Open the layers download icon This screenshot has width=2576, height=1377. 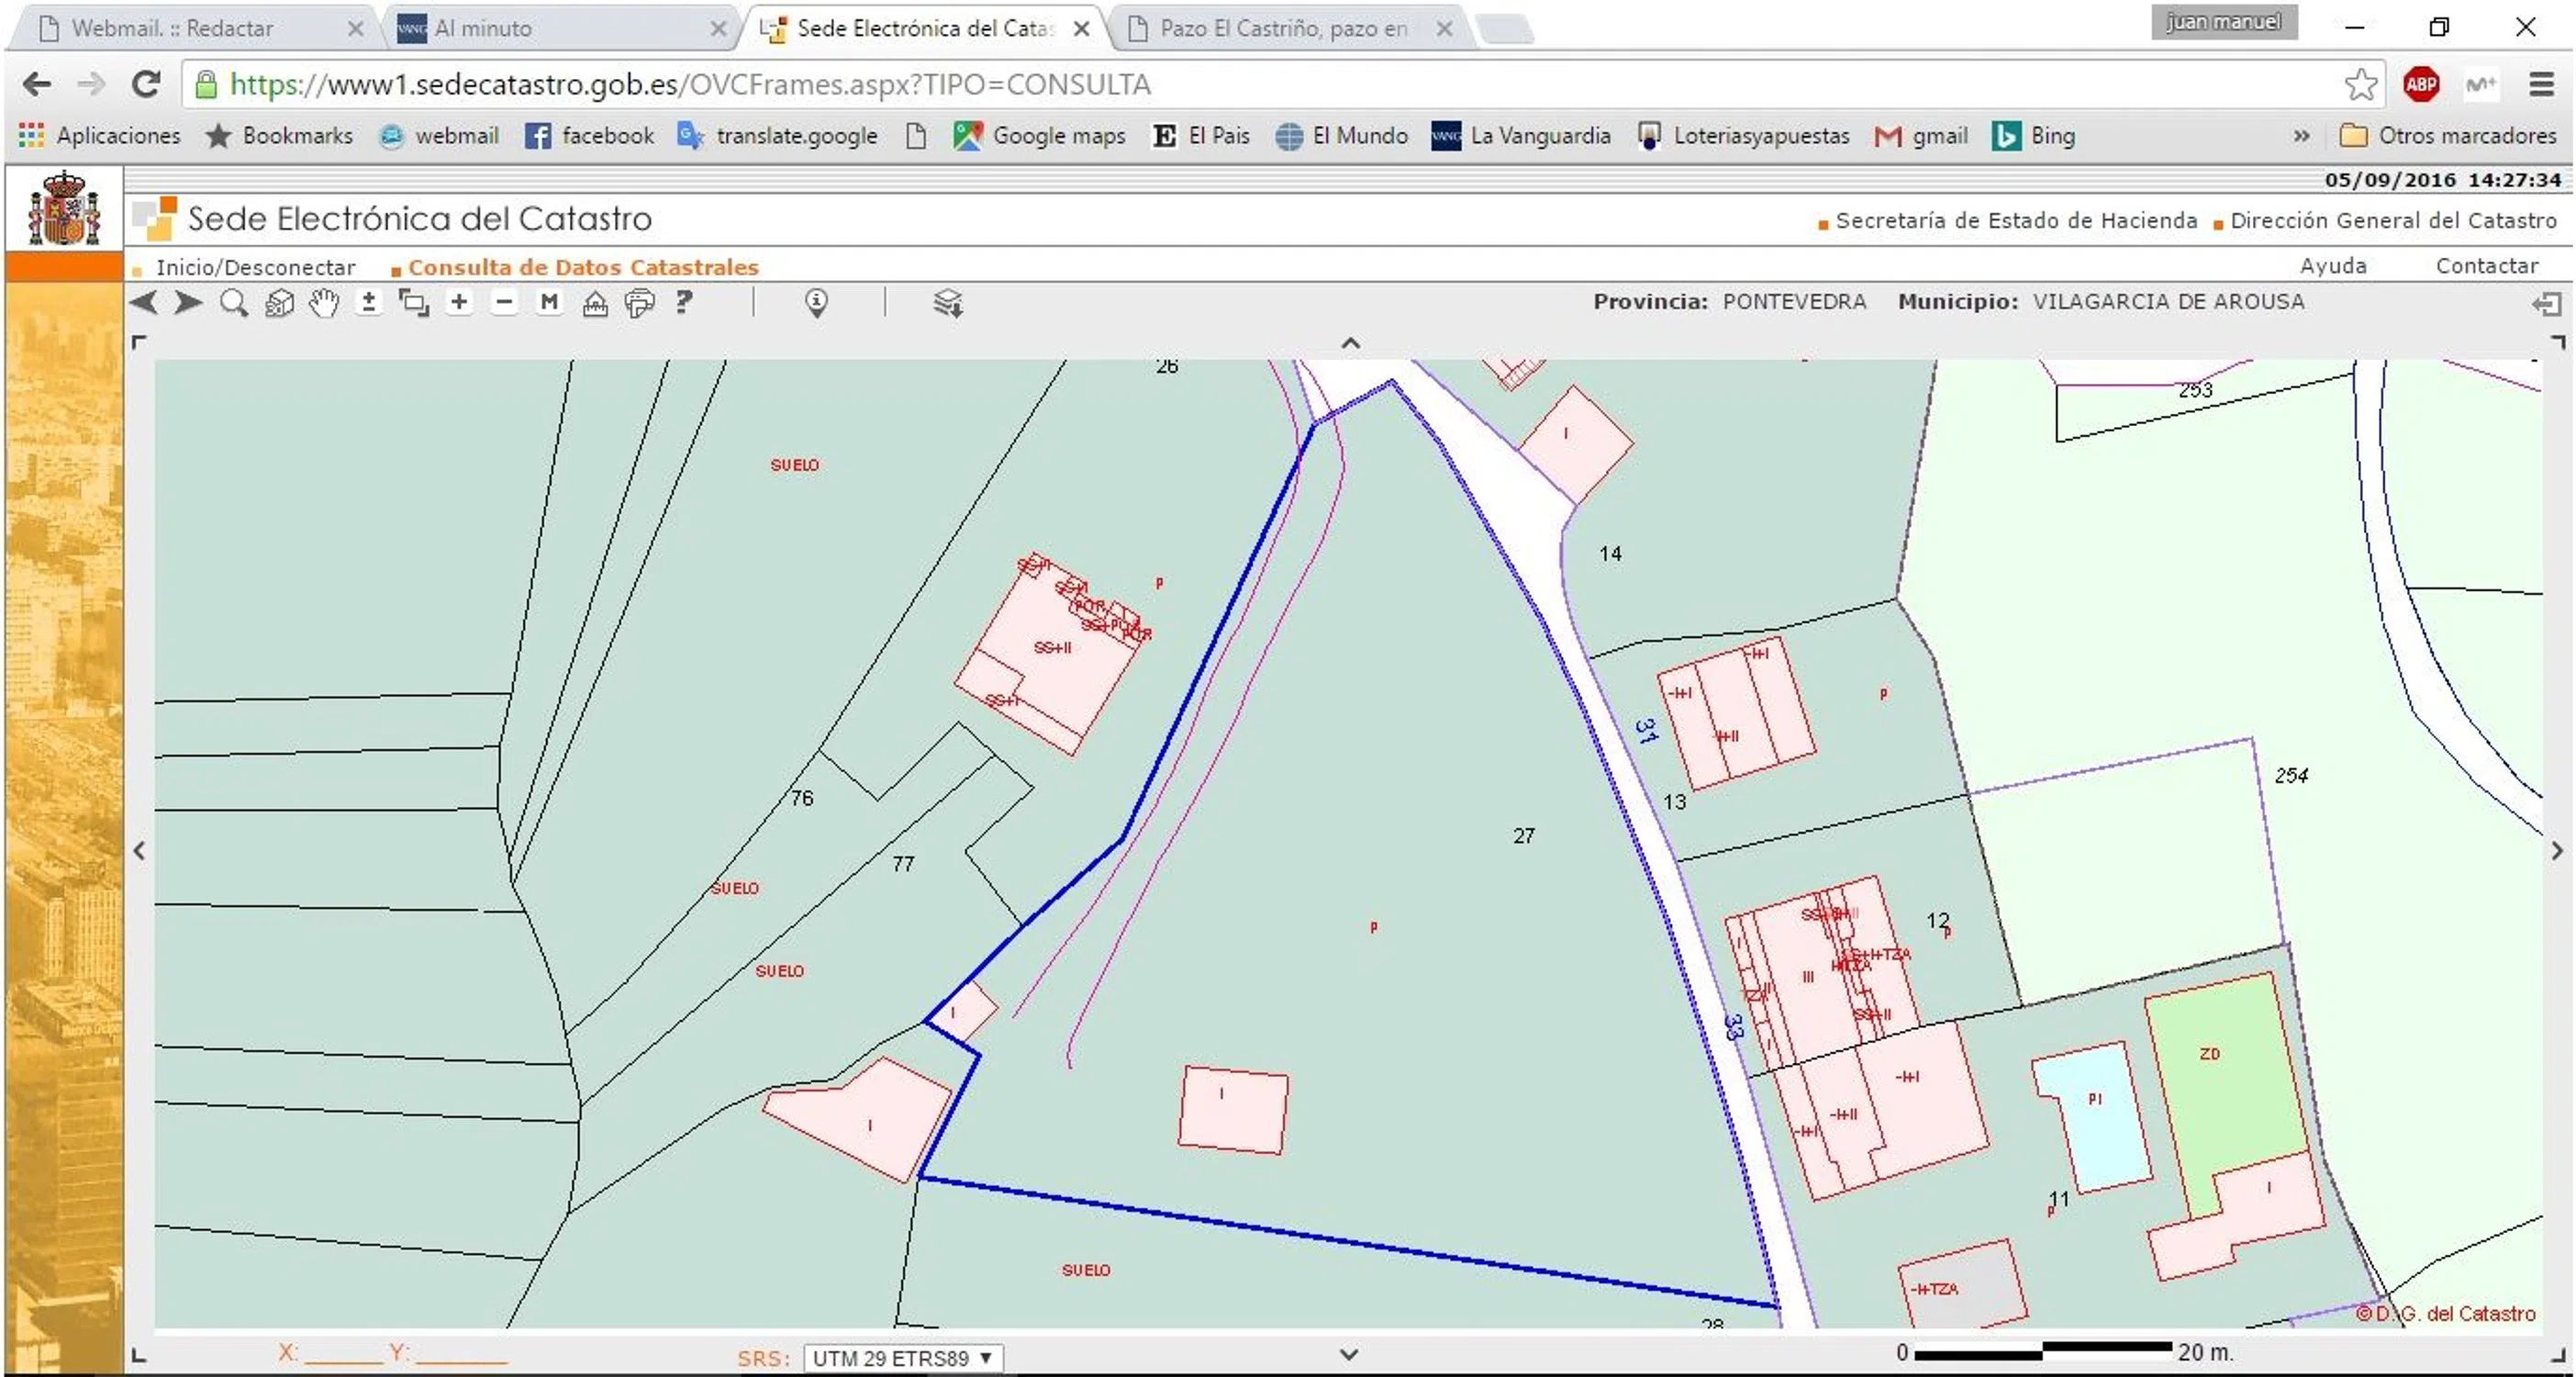pos(947,302)
